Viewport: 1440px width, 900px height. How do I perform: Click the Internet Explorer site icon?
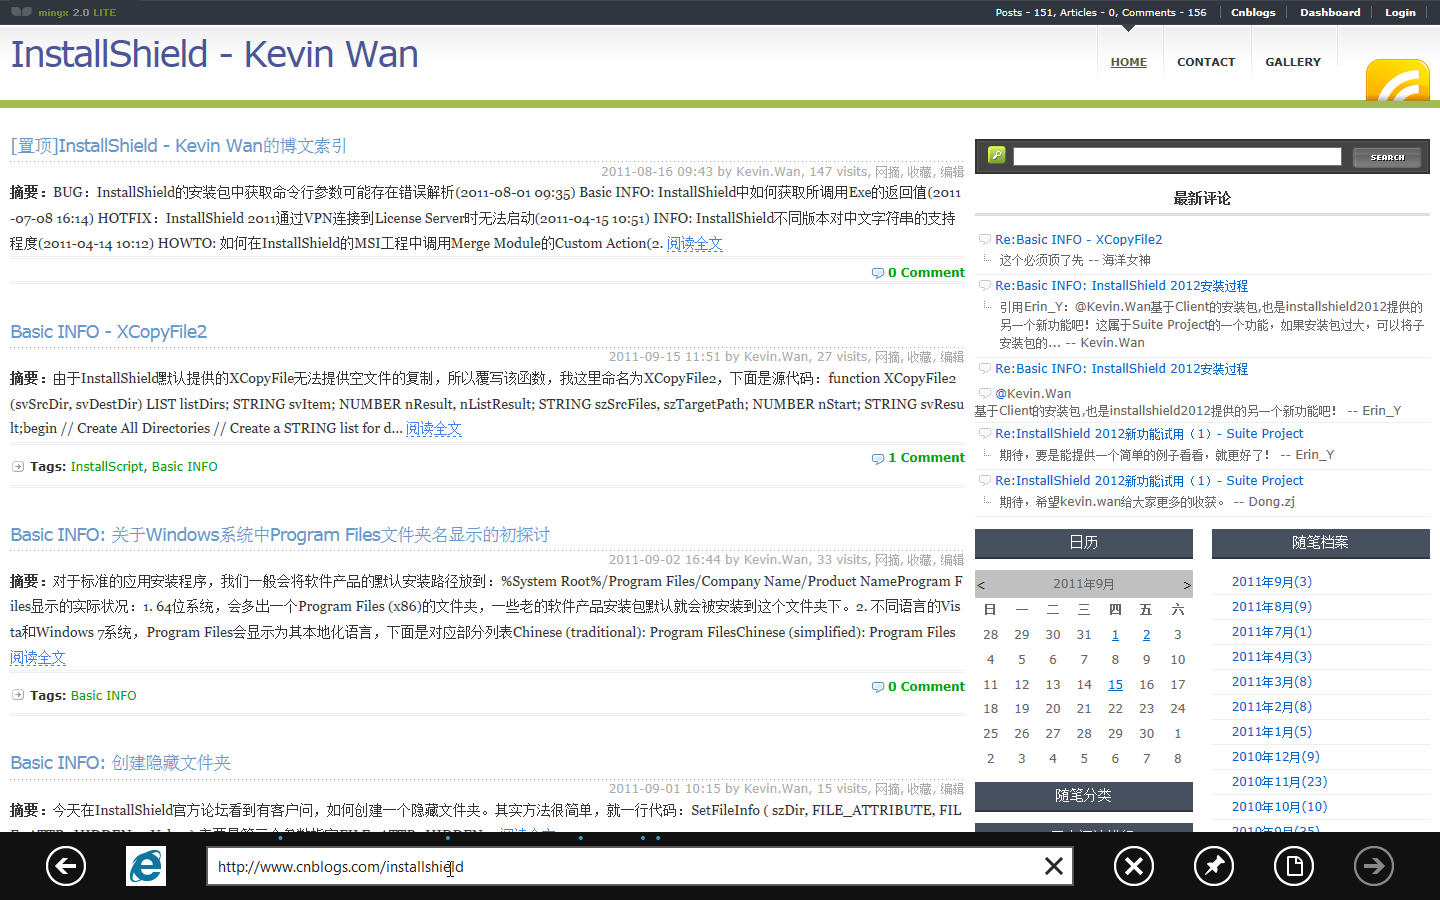click(x=146, y=866)
